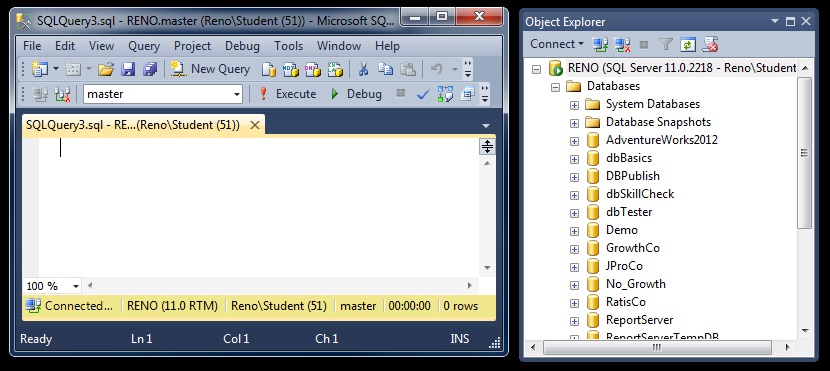Collapse the Databases folder
The image size is (830, 371).
(x=555, y=86)
